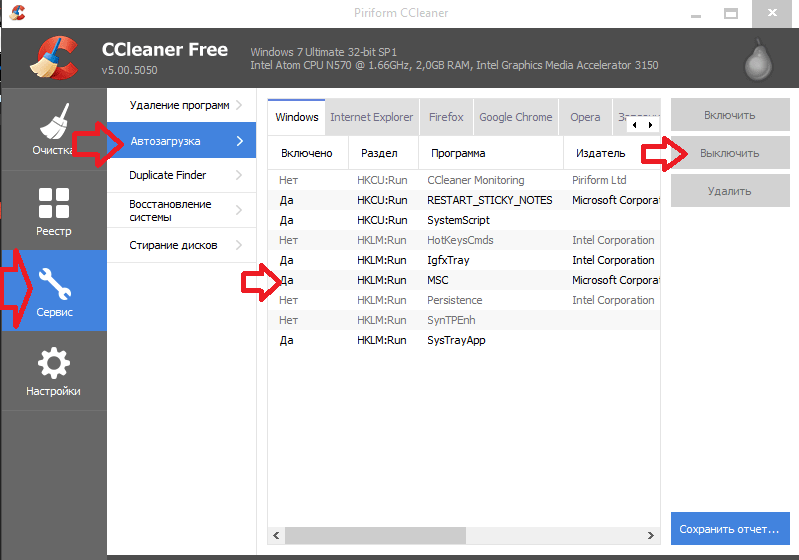Screen dimensions: 799x560
Task: Click the CCleaner title bar app icon
Action: click(x=17, y=13)
